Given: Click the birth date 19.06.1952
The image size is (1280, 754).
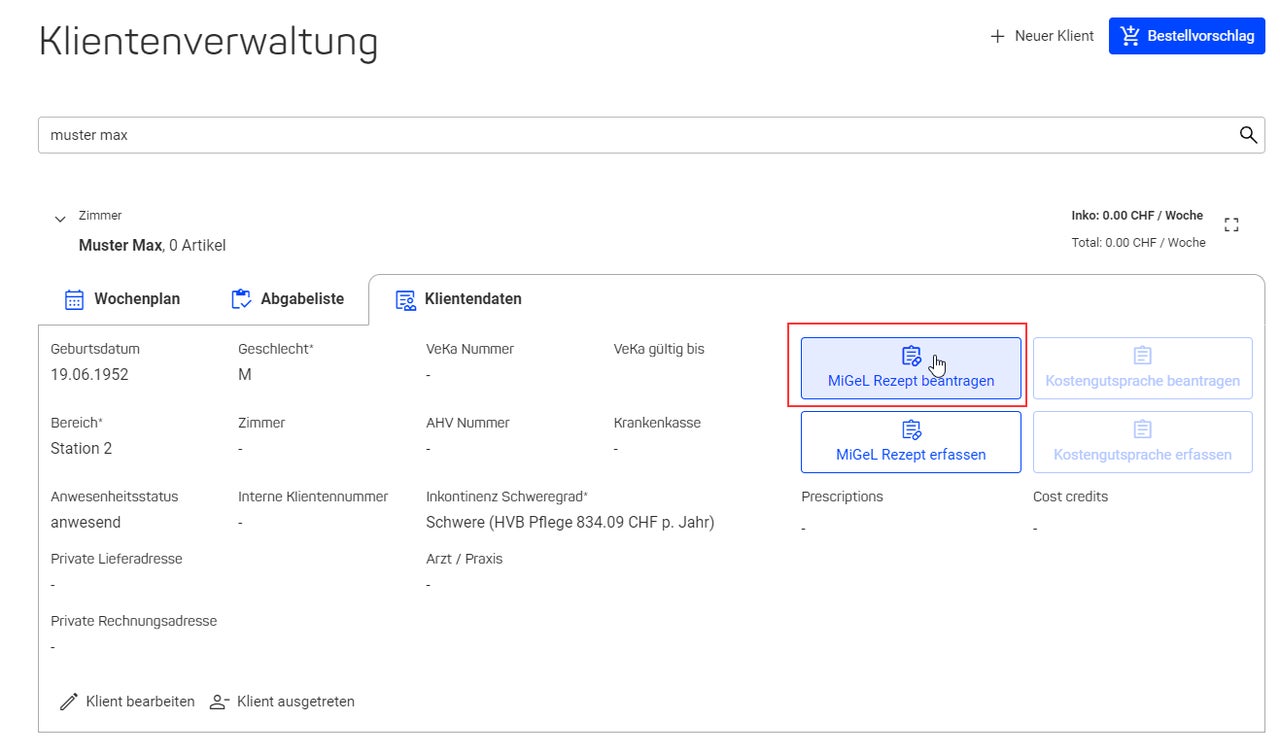Looking at the screenshot, I should tap(90, 375).
